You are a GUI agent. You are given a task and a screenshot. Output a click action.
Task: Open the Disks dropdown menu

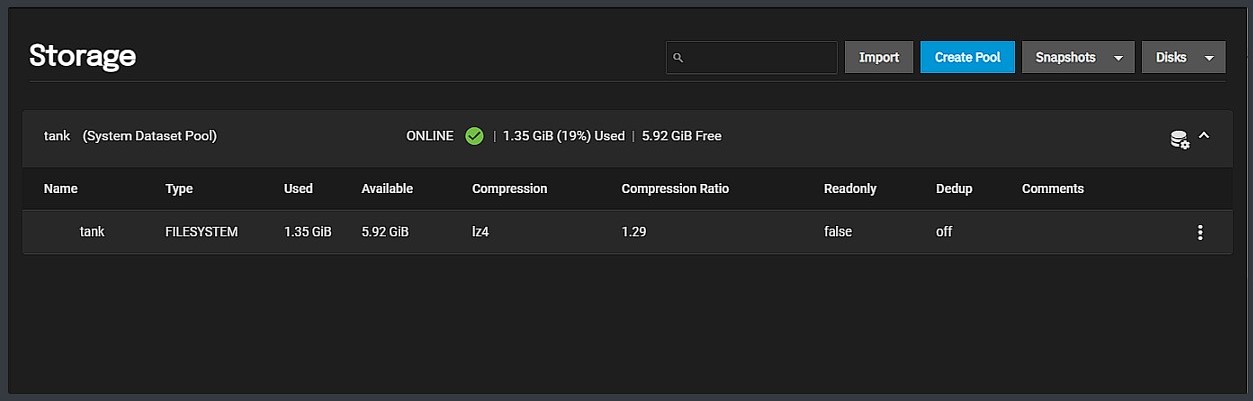[1183, 57]
